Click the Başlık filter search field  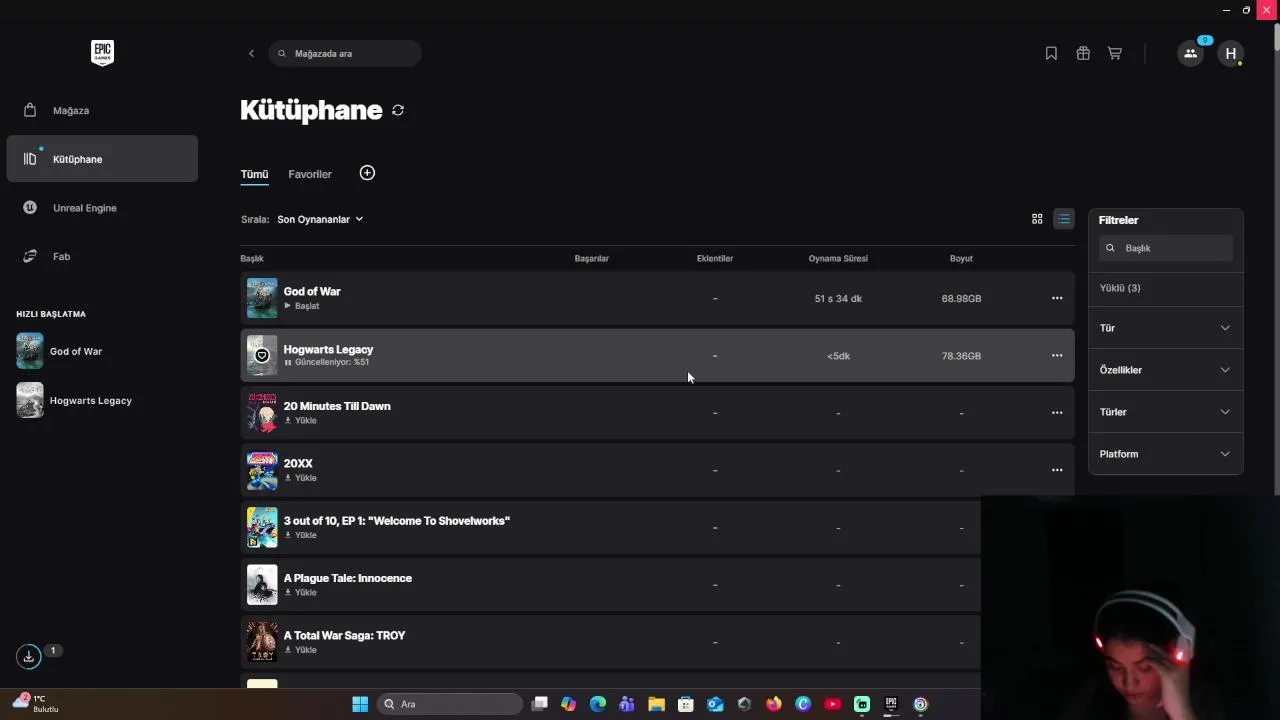click(x=1166, y=248)
